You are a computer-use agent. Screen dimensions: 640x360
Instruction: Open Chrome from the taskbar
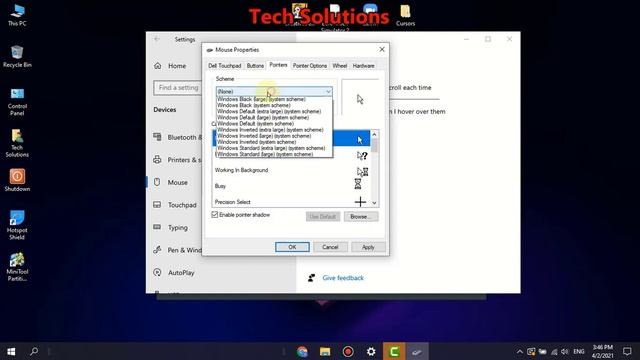(x=302, y=351)
